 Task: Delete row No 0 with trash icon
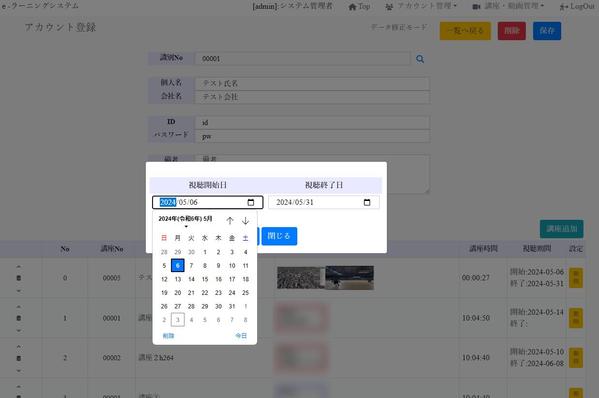(x=19, y=278)
